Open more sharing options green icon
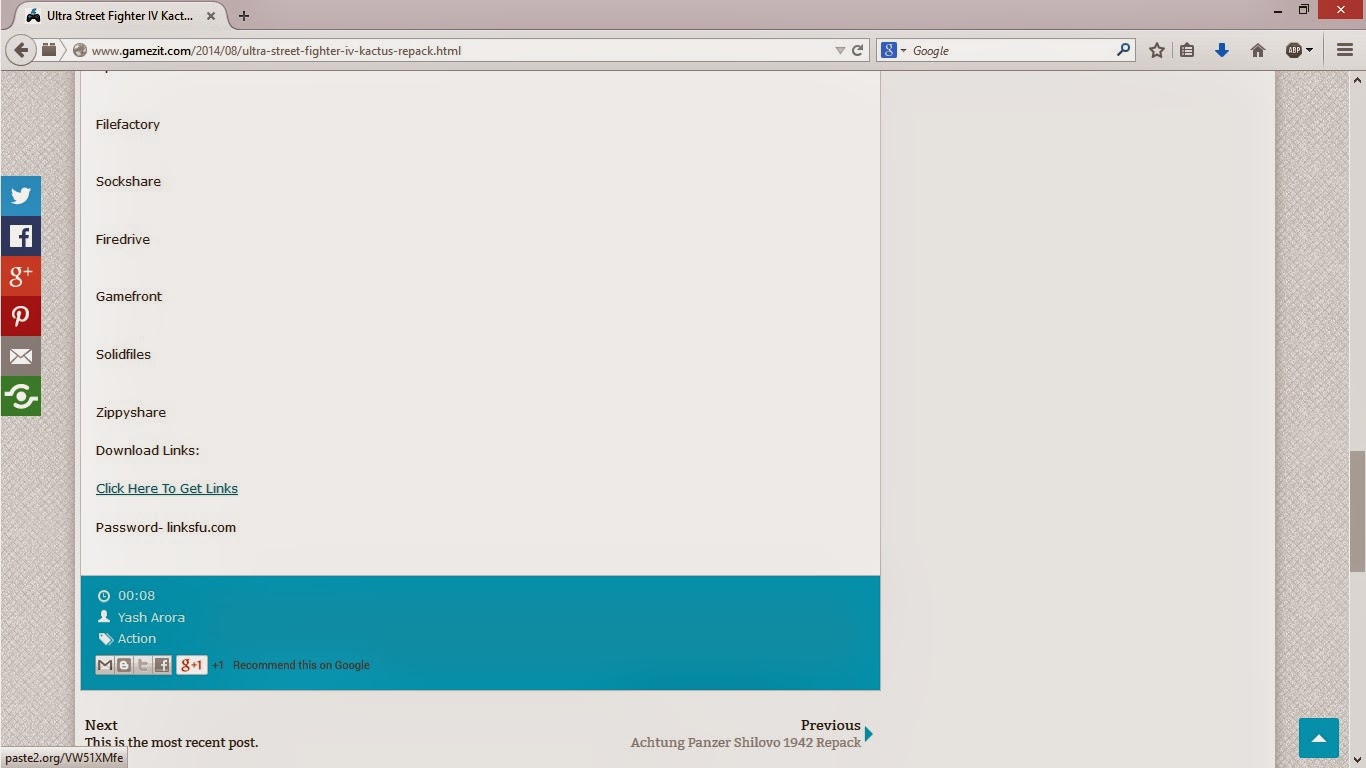The image size is (1366, 768). coord(20,396)
